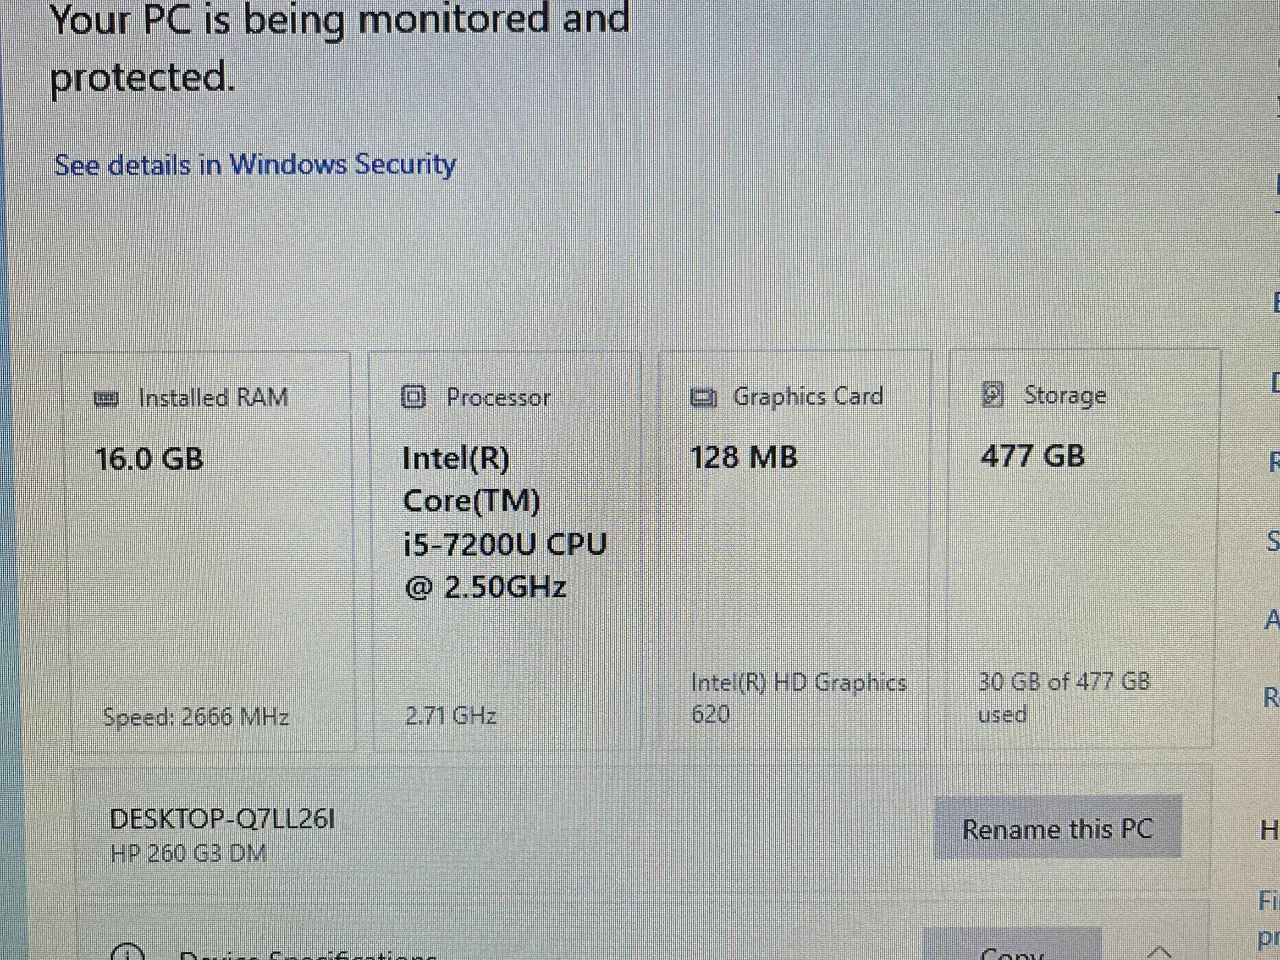
Task: Click the Speed: 2666 MHz RAM detail
Action: (x=196, y=717)
